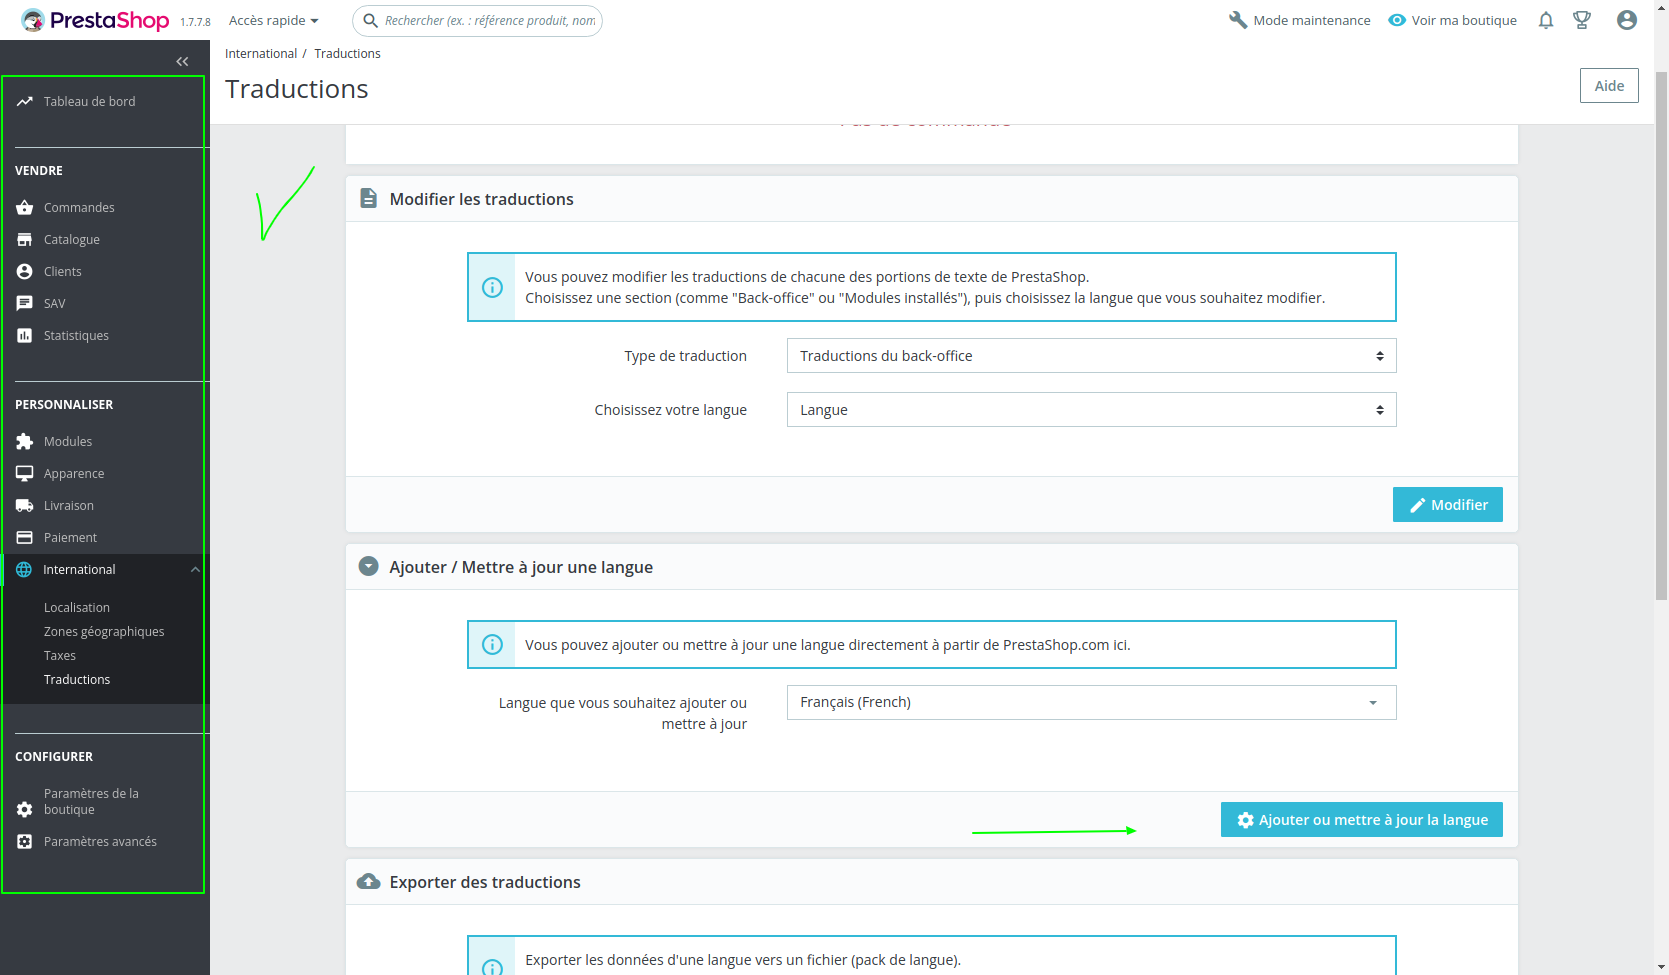Open the Catalogue store icon

click(24, 239)
